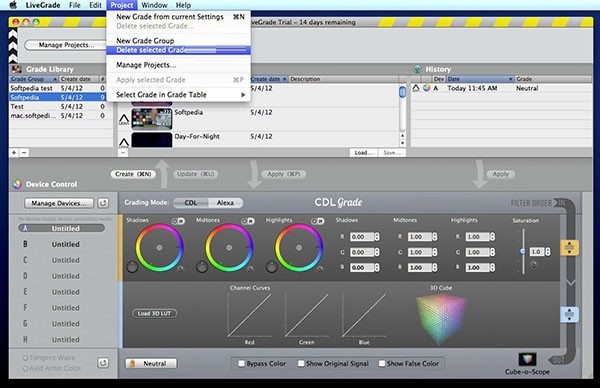
Task: Click the Manage Devices button
Action: (x=59, y=203)
